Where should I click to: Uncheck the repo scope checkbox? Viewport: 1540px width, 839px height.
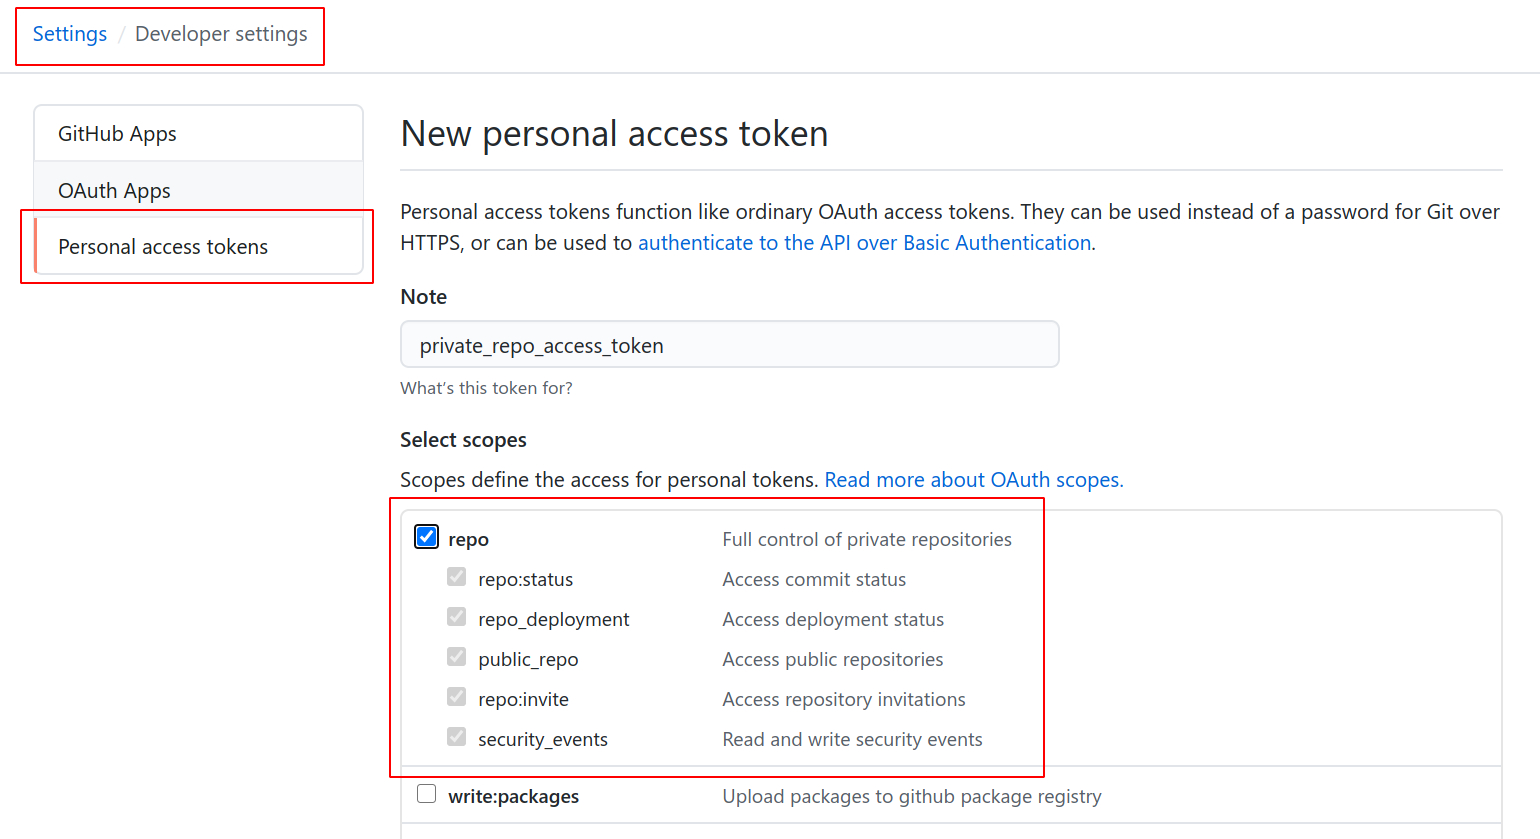(427, 537)
